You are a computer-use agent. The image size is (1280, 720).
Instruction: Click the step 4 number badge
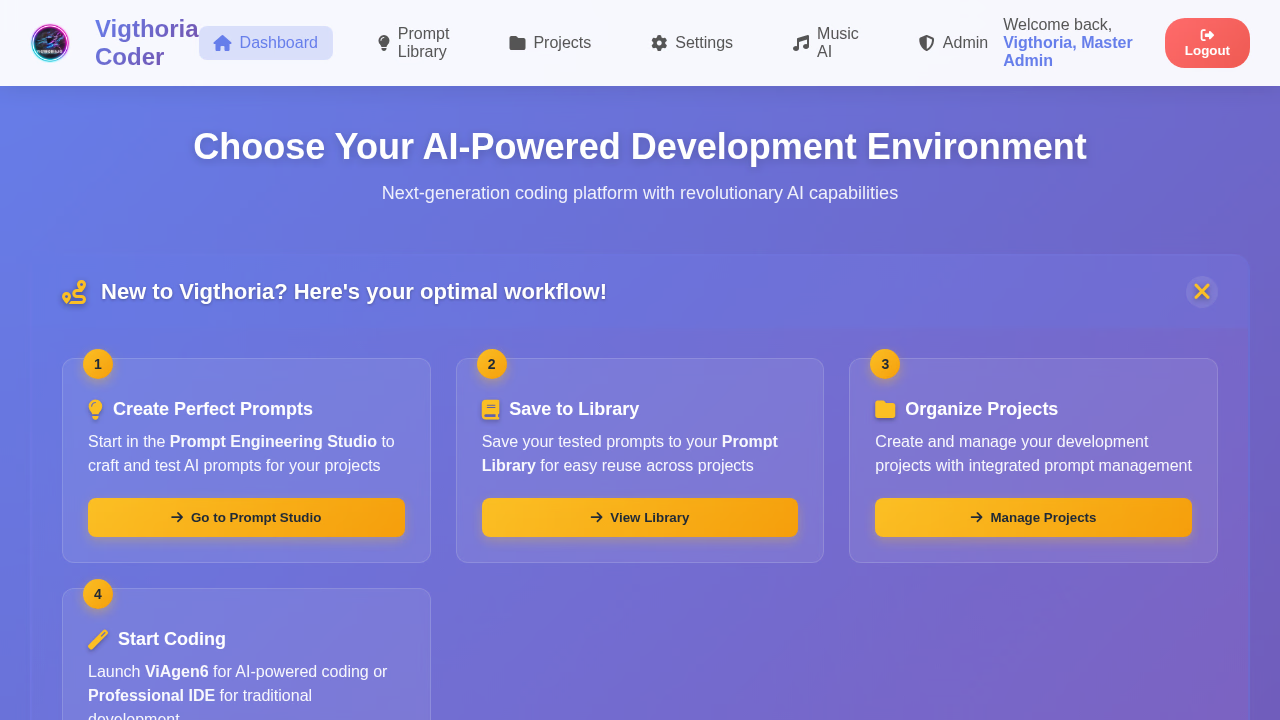click(97, 593)
